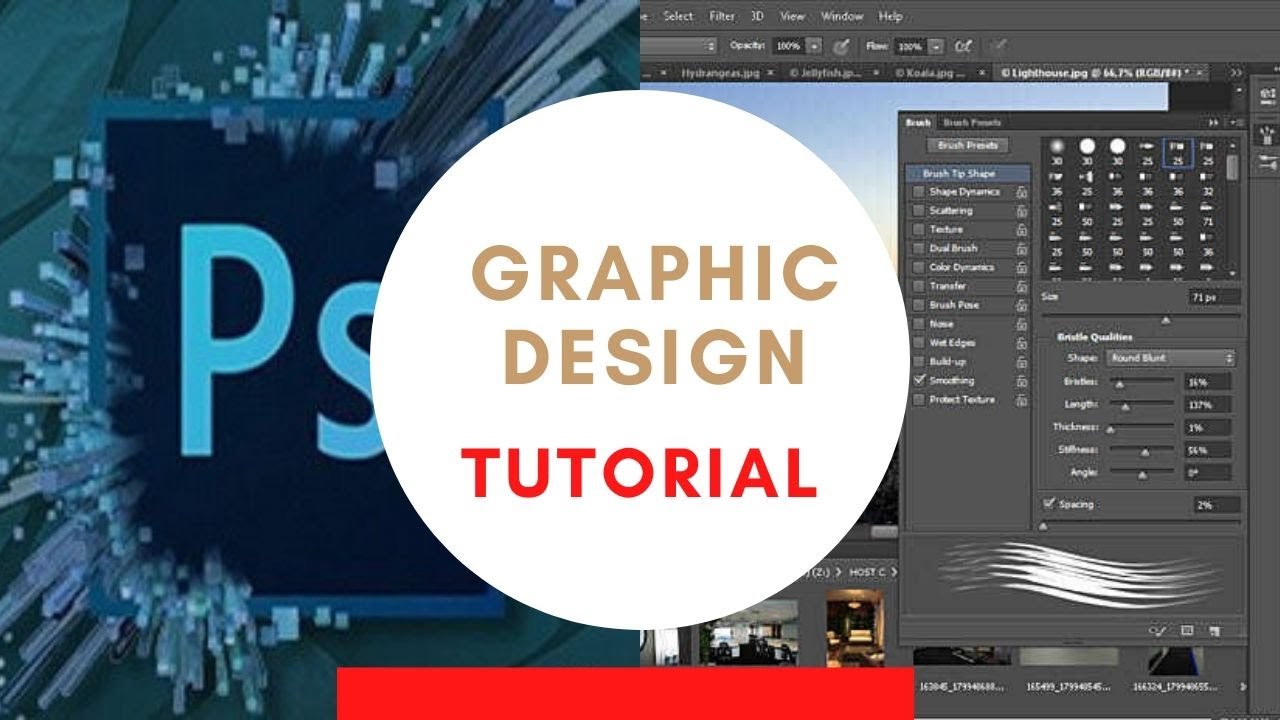Enable Color Dynamics checkbox

[918, 268]
